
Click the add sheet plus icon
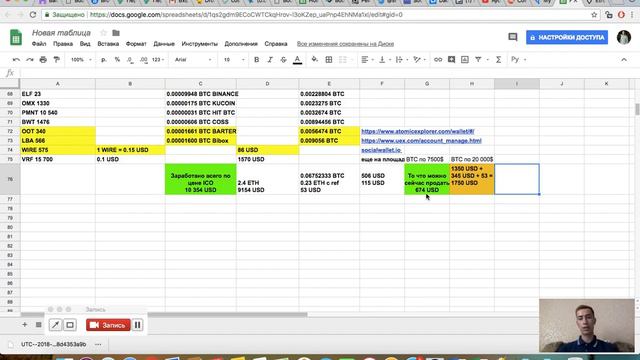(24, 325)
